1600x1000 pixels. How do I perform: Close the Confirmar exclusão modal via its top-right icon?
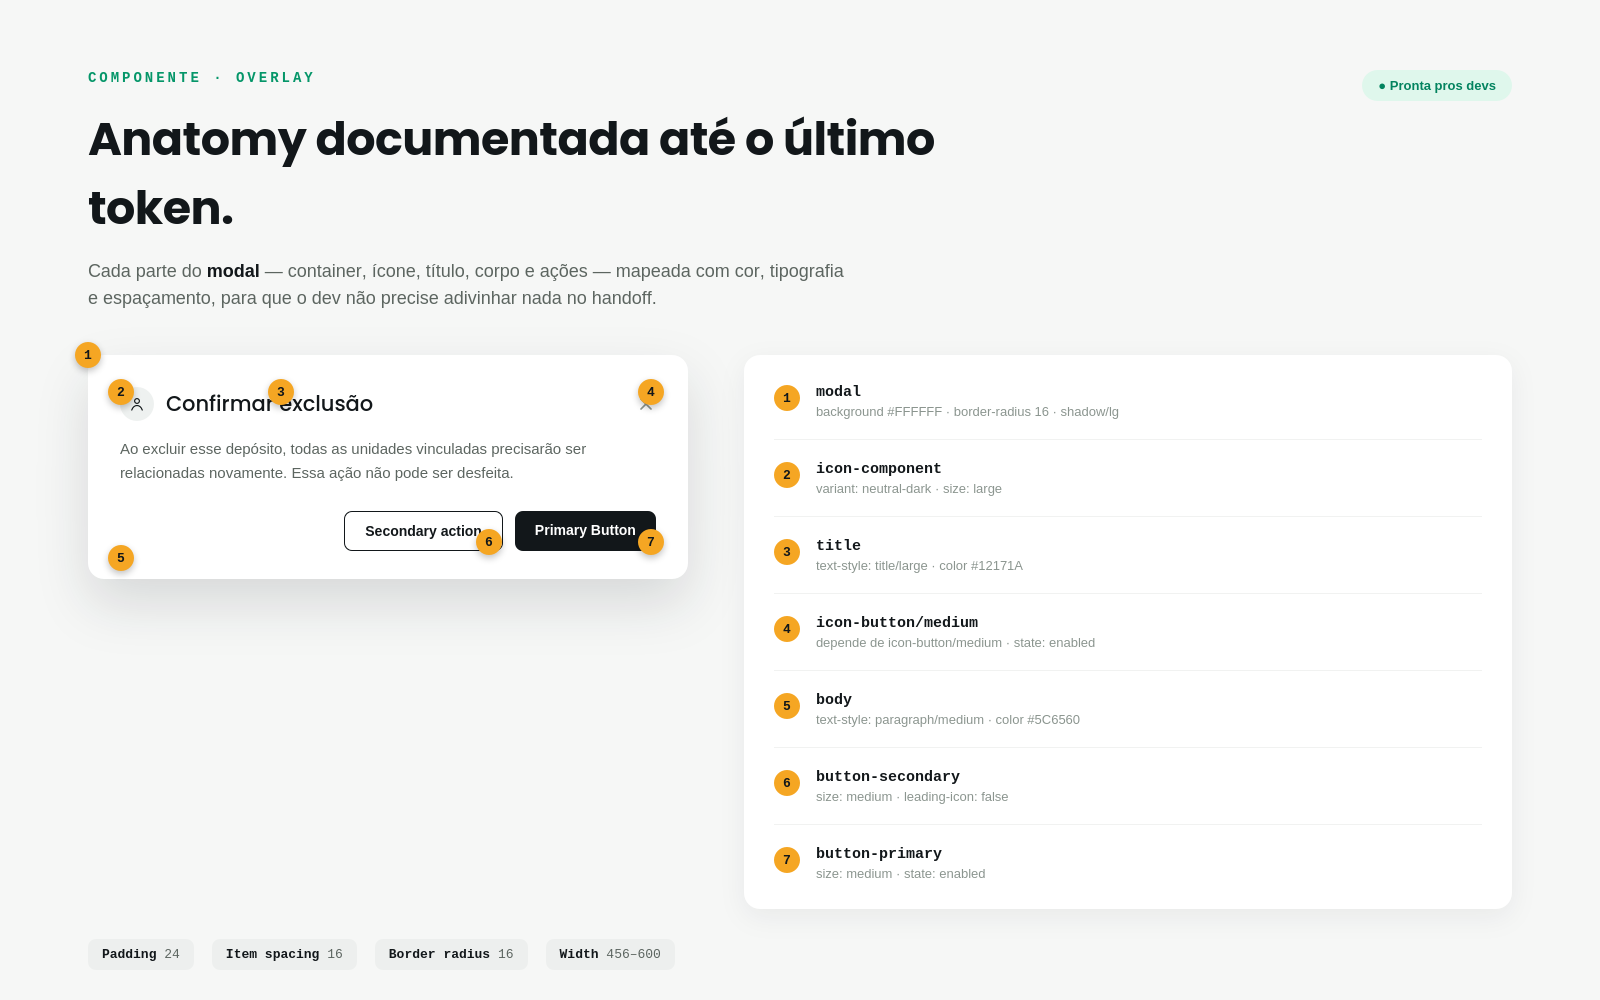tap(646, 404)
